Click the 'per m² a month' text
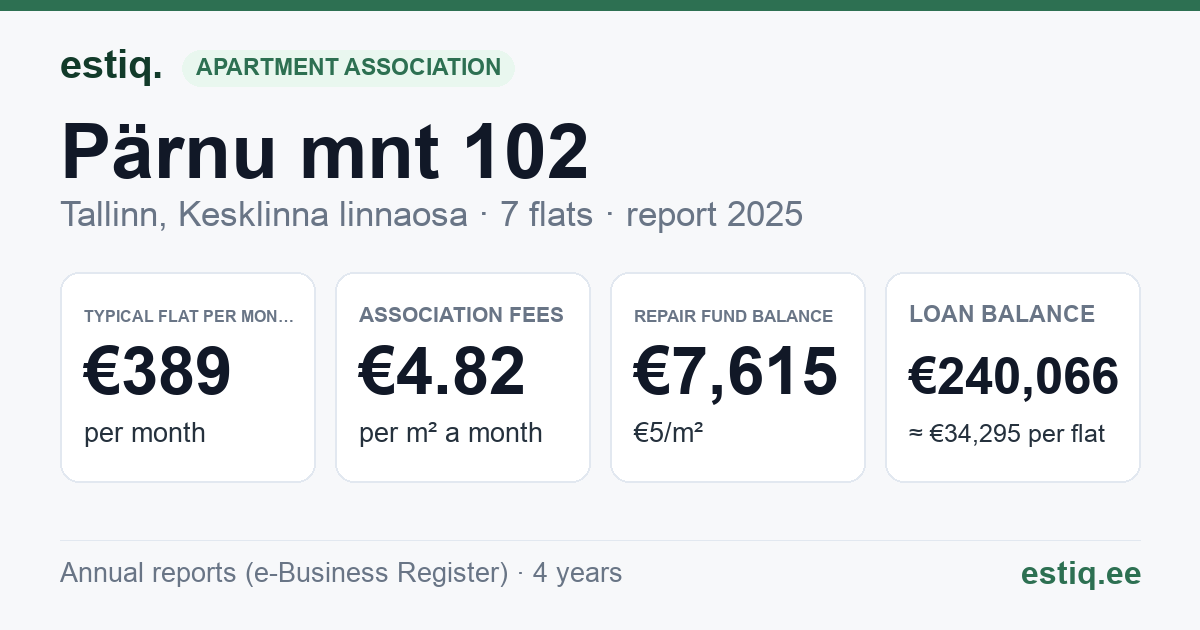Image resolution: width=1200 pixels, height=630 pixels. tap(451, 433)
